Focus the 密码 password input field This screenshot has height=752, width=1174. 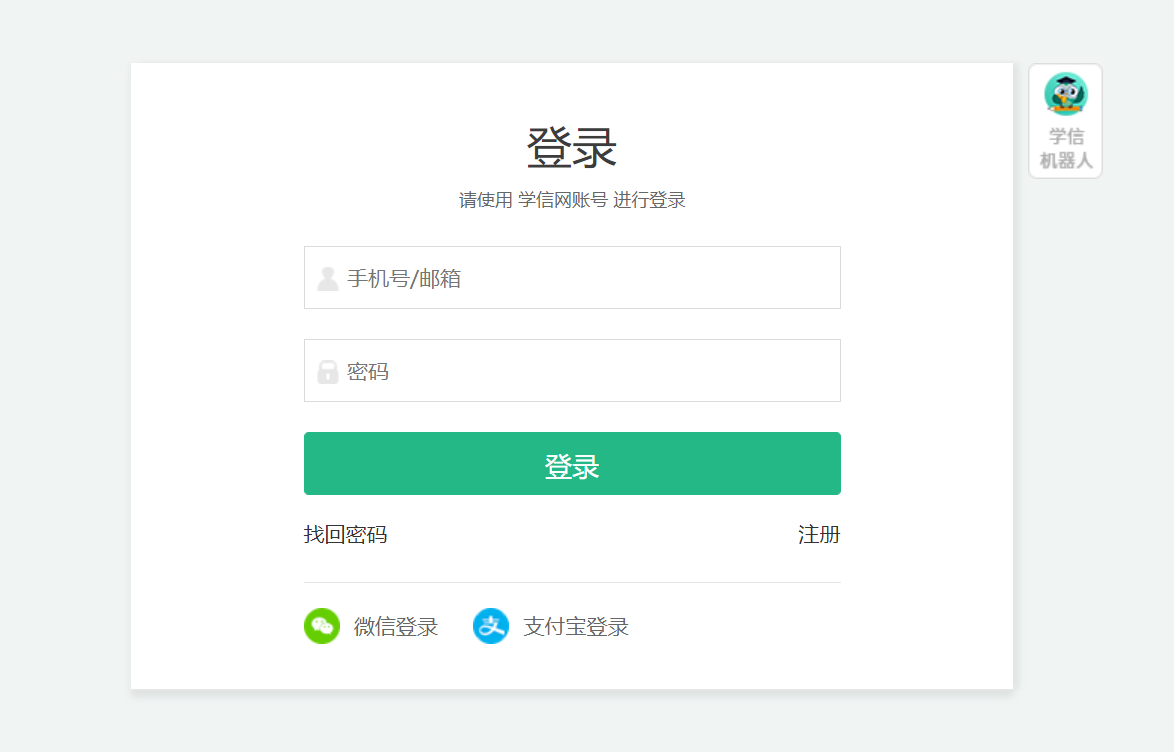click(x=572, y=370)
